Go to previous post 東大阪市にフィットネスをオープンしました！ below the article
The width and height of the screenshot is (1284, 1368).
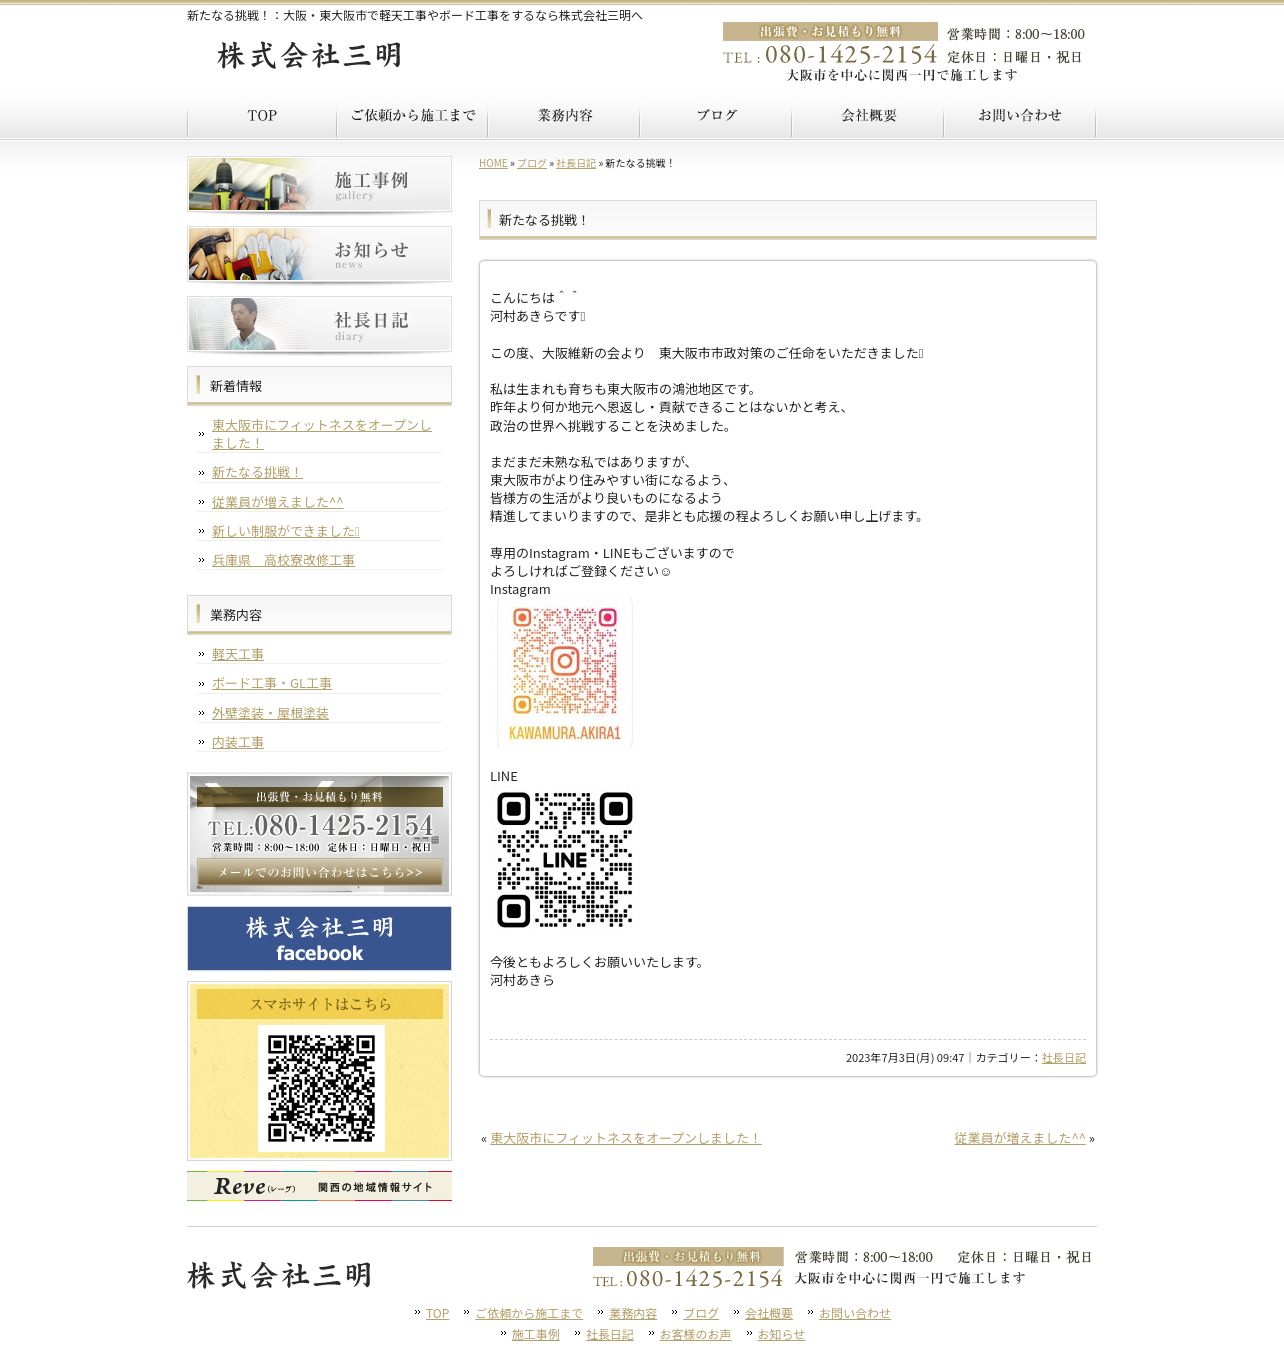click(626, 1138)
